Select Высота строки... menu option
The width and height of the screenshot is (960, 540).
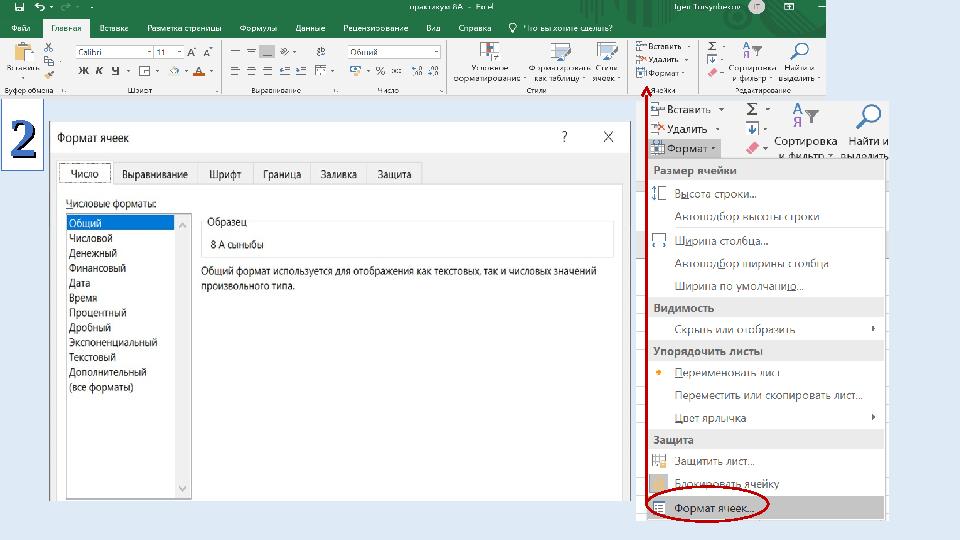tap(715, 194)
